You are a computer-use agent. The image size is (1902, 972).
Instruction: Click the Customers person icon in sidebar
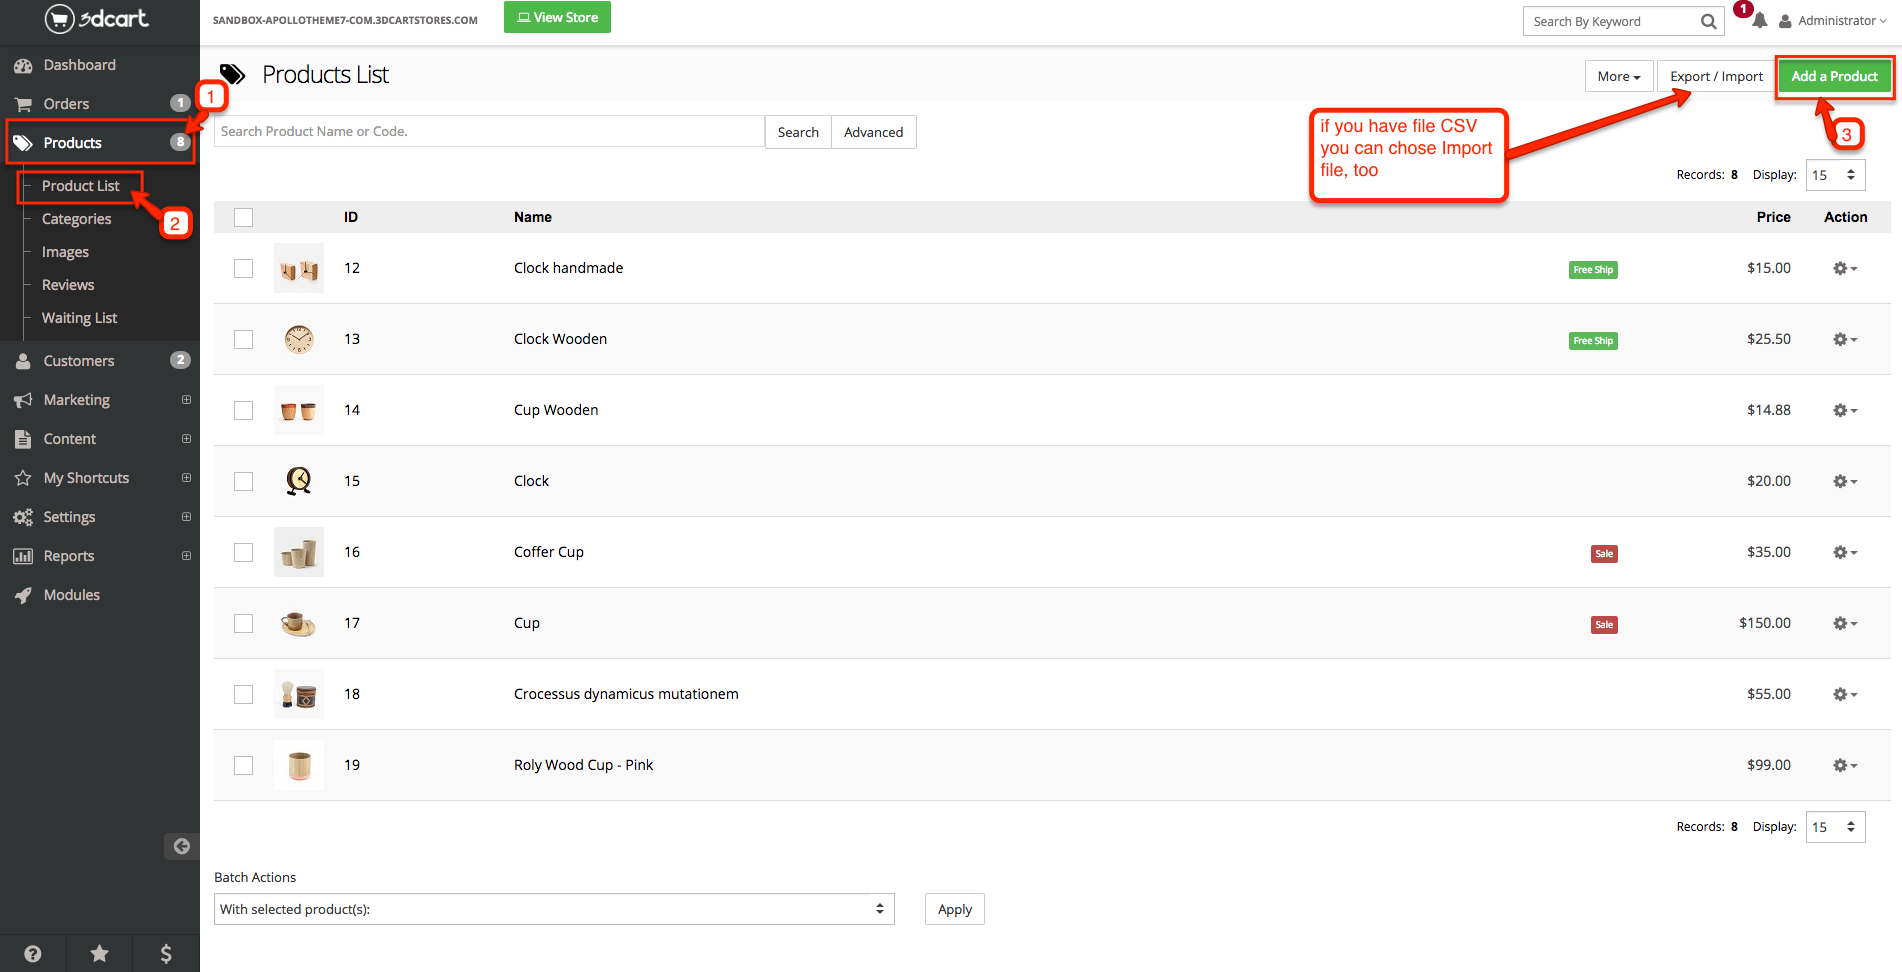[23, 361]
